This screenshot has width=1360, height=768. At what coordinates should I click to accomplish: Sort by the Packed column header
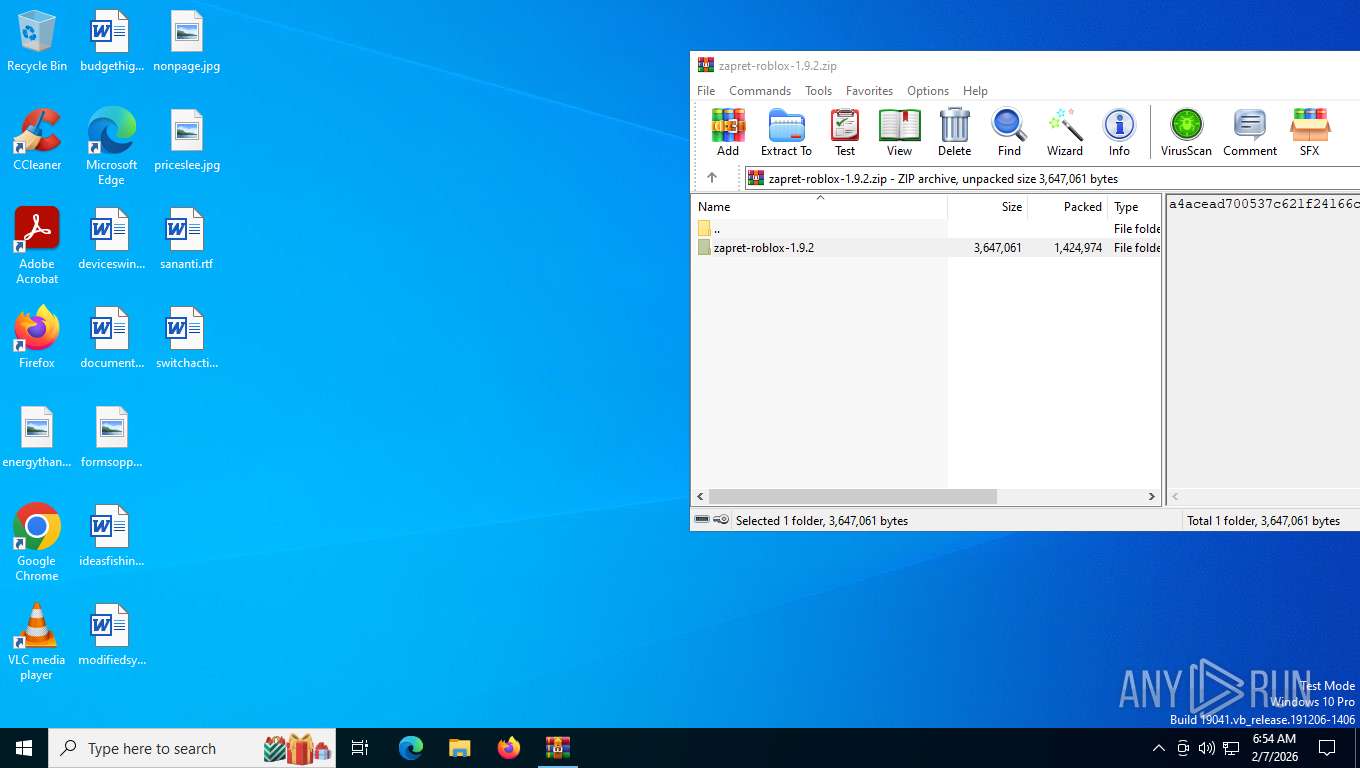[1068, 206]
